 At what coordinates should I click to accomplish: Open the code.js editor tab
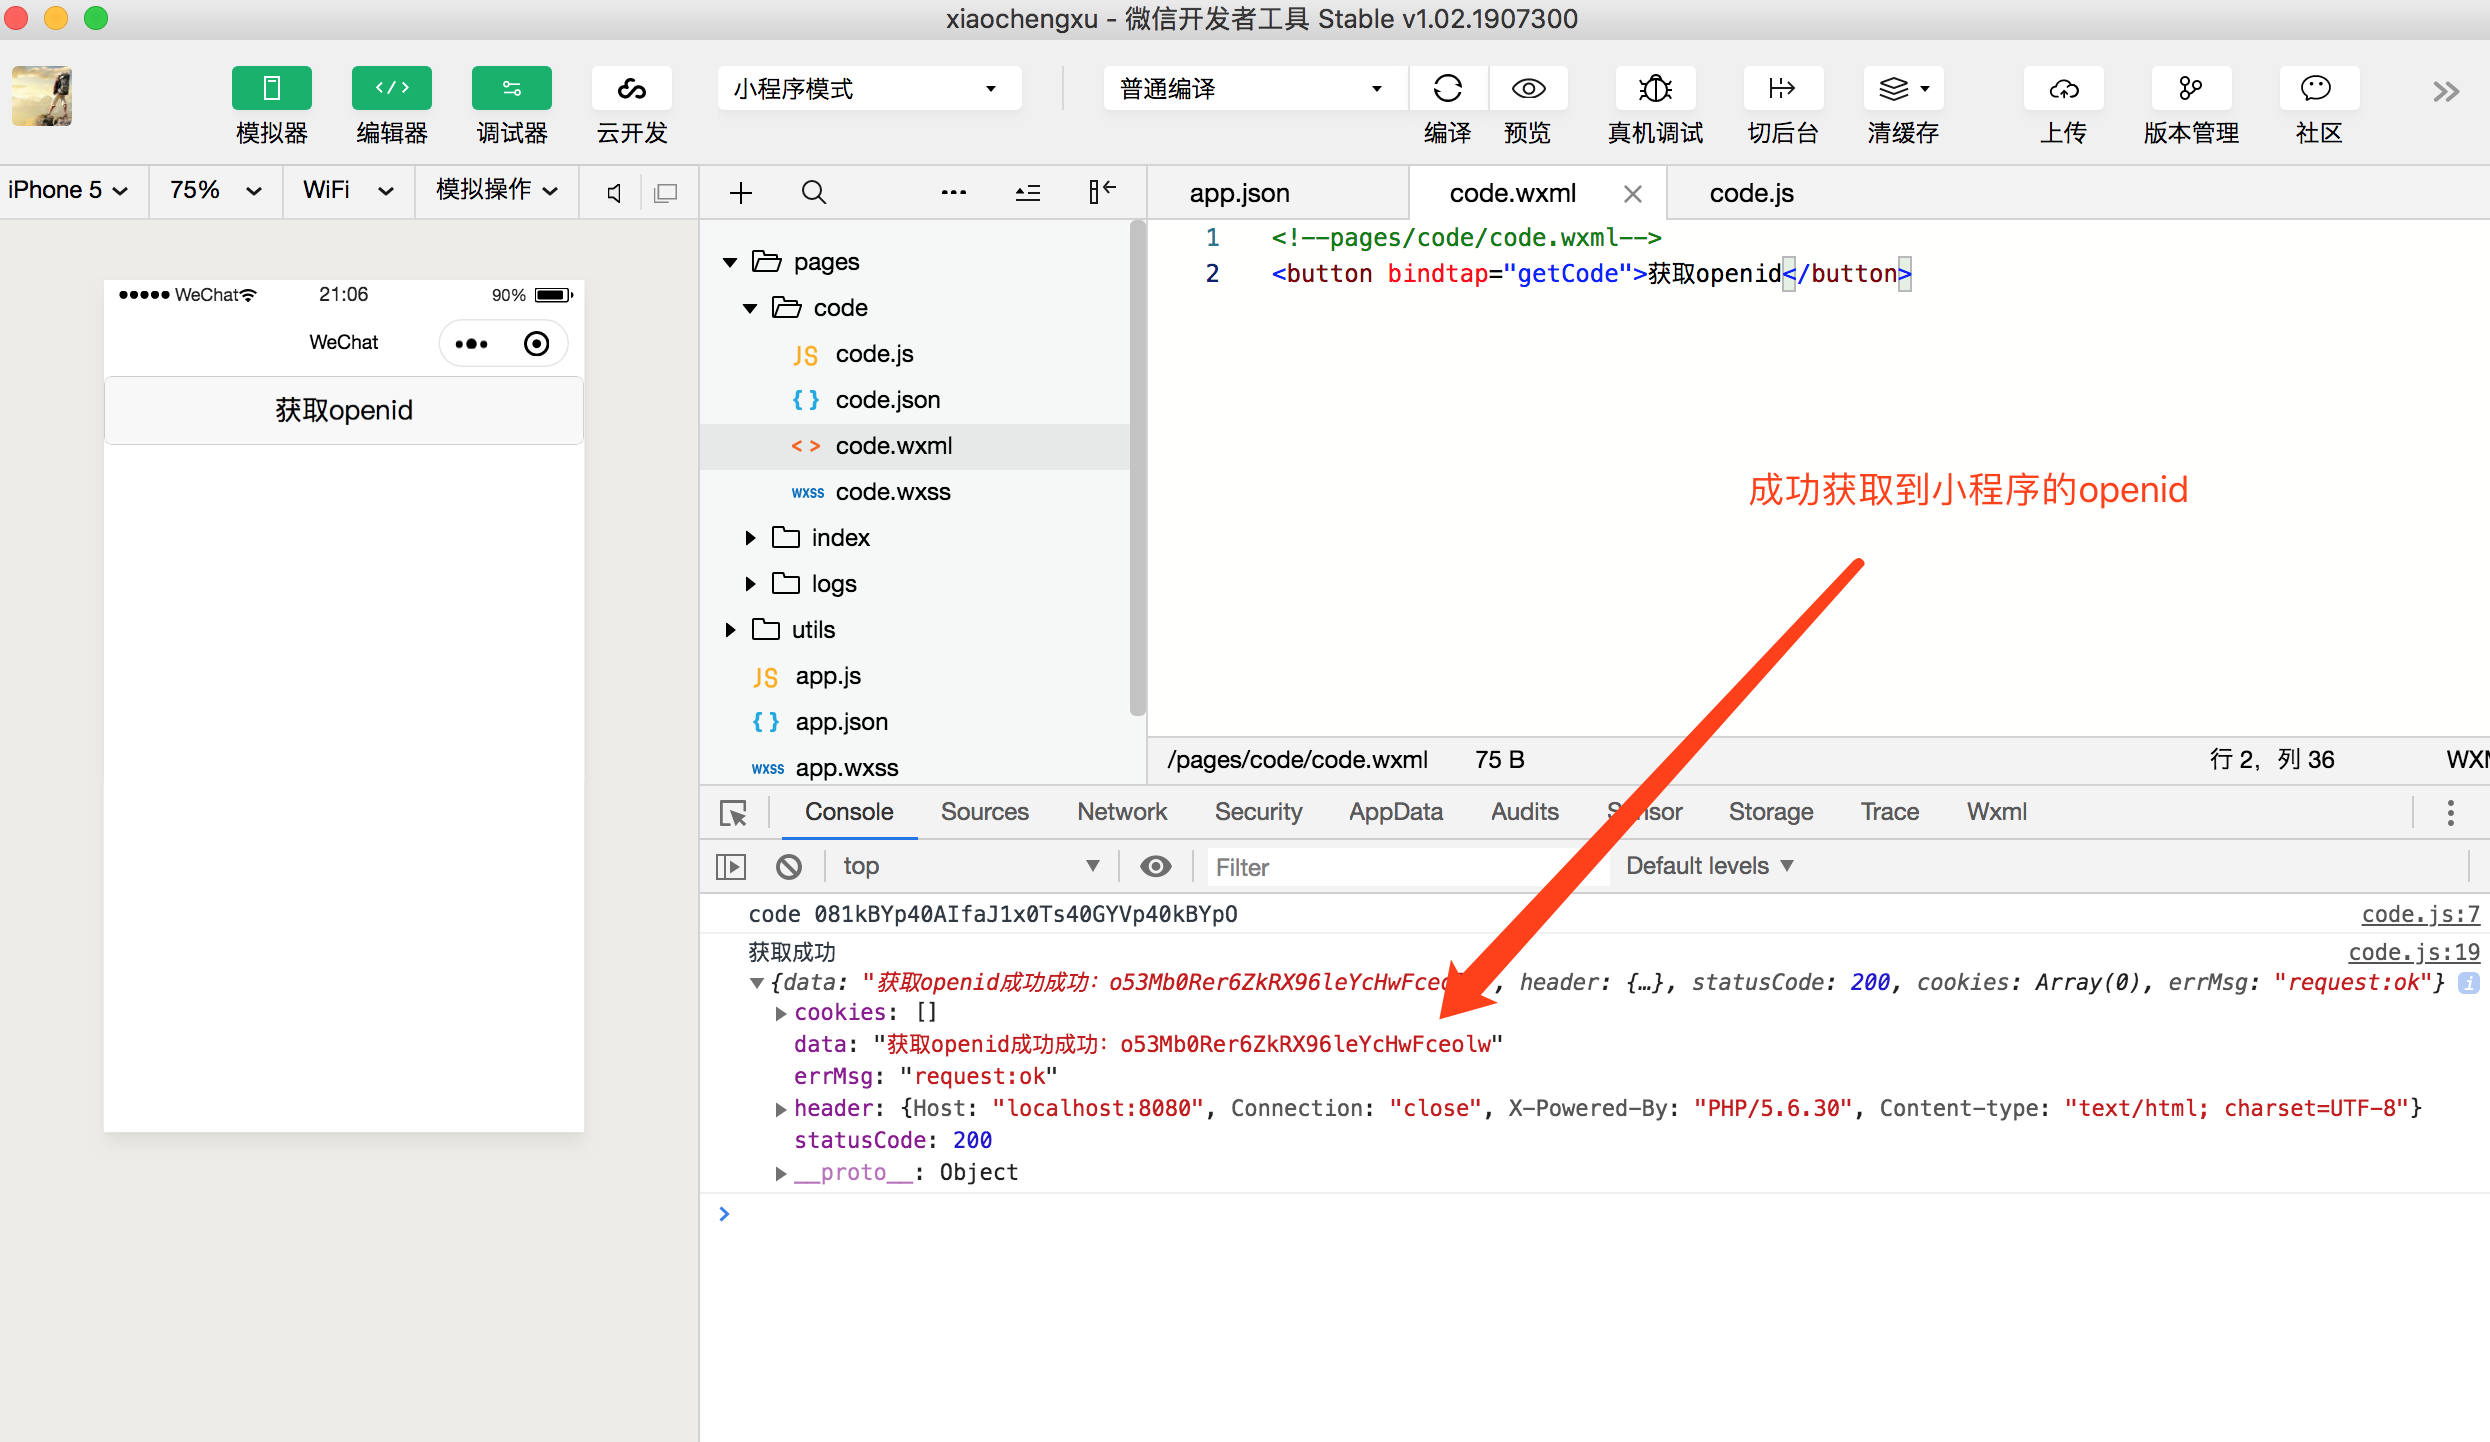tap(1751, 193)
